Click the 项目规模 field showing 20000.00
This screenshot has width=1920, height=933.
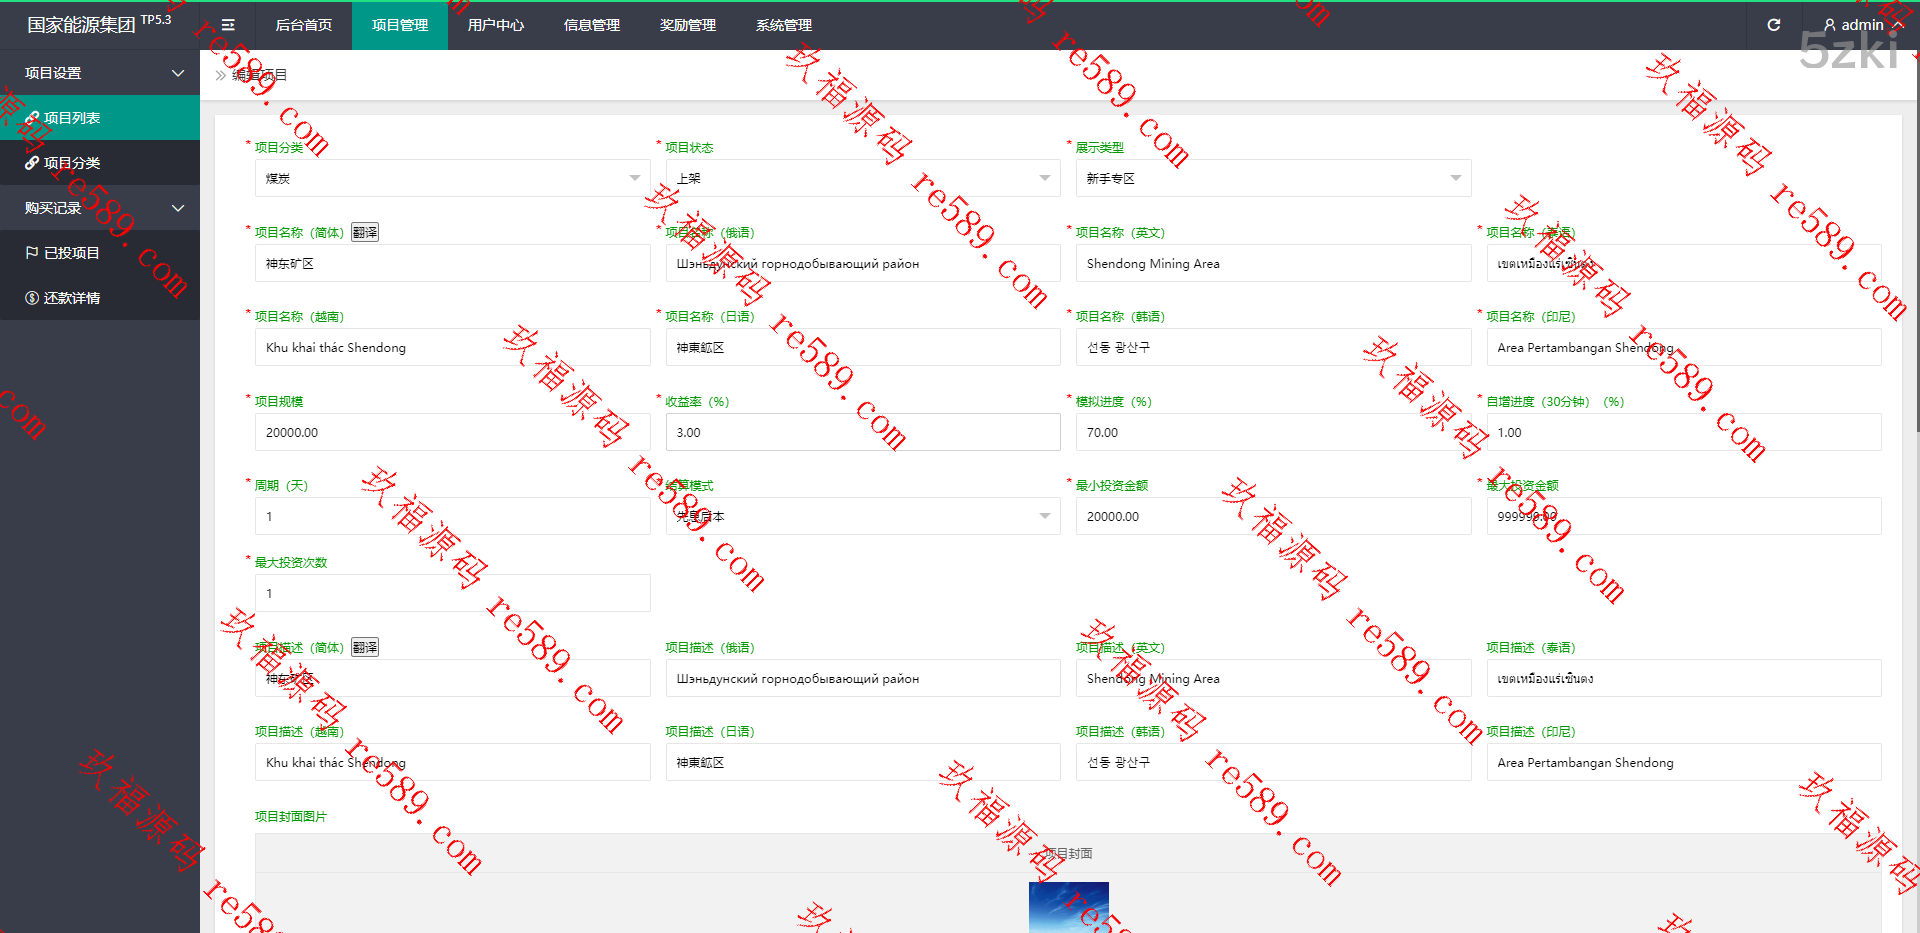pyautogui.click(x=452, y=432)
